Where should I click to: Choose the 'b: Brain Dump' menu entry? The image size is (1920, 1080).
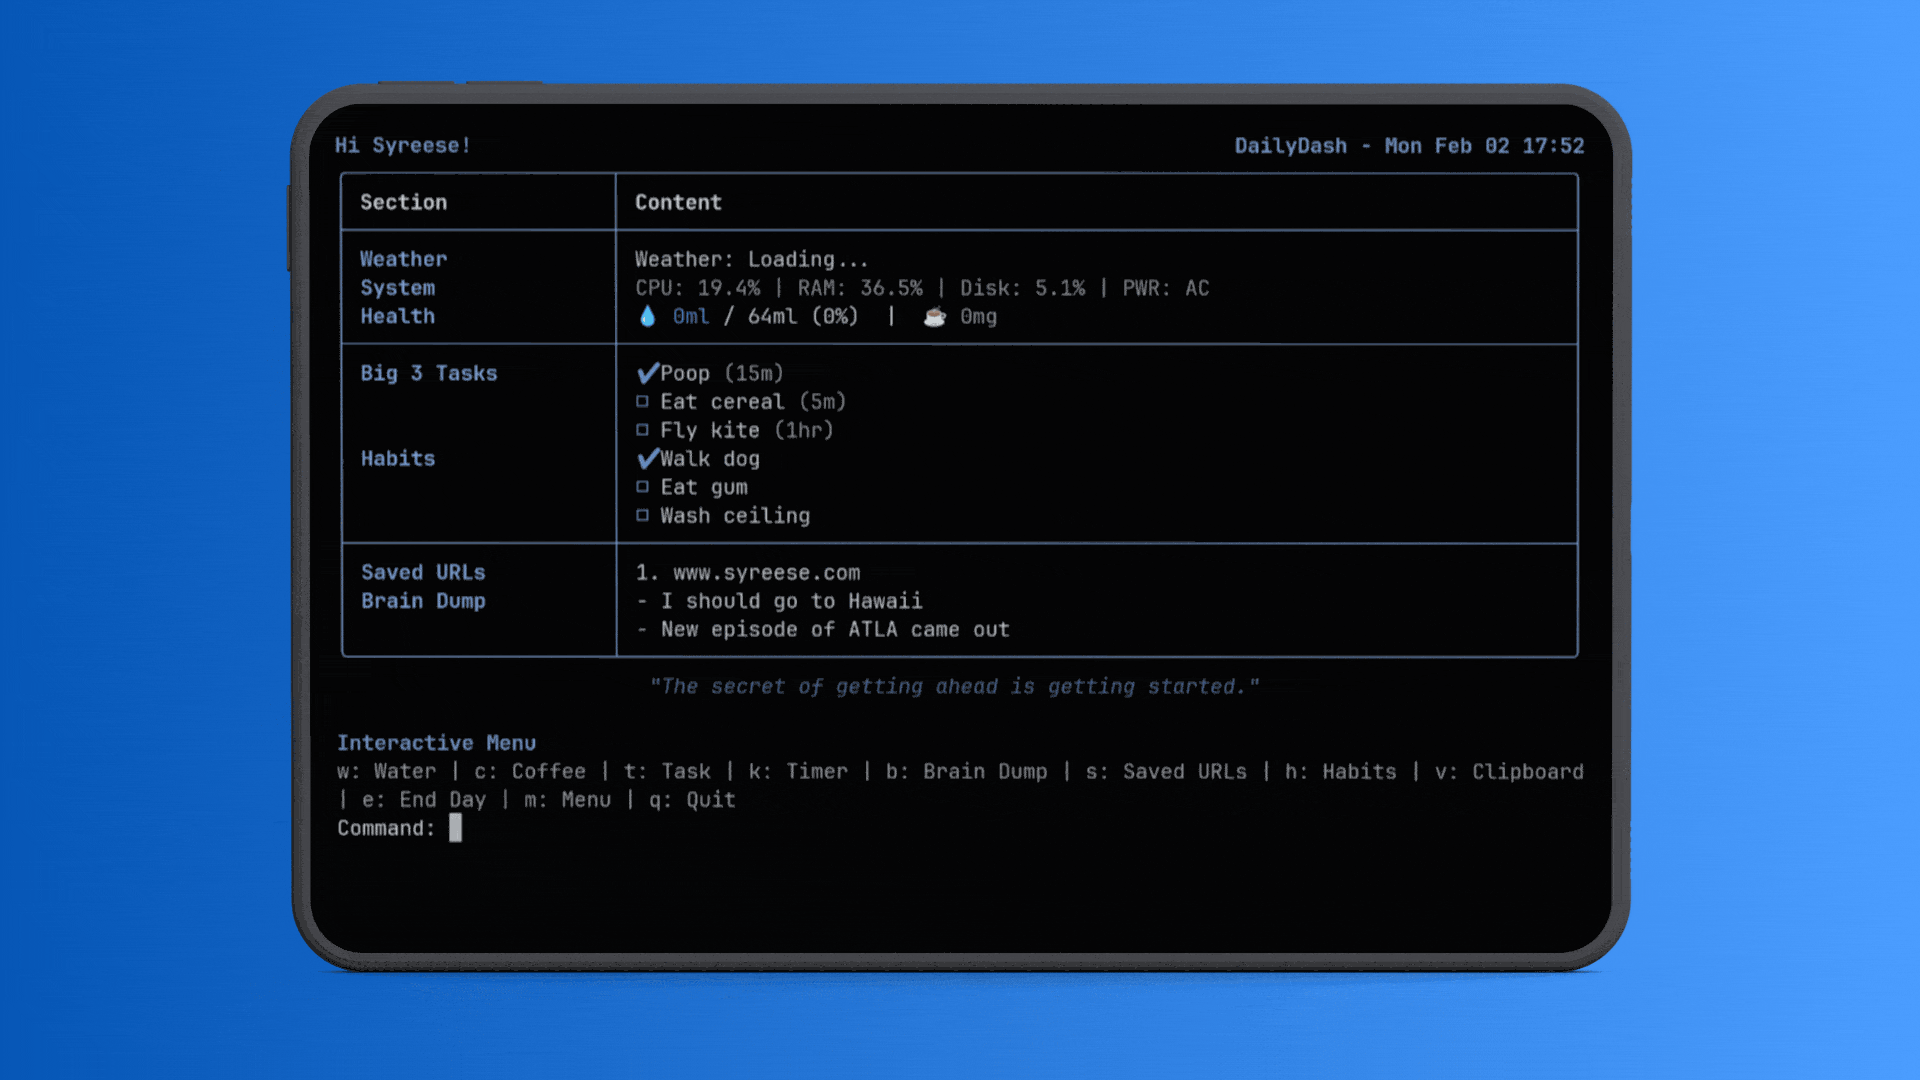pos(965,772)
